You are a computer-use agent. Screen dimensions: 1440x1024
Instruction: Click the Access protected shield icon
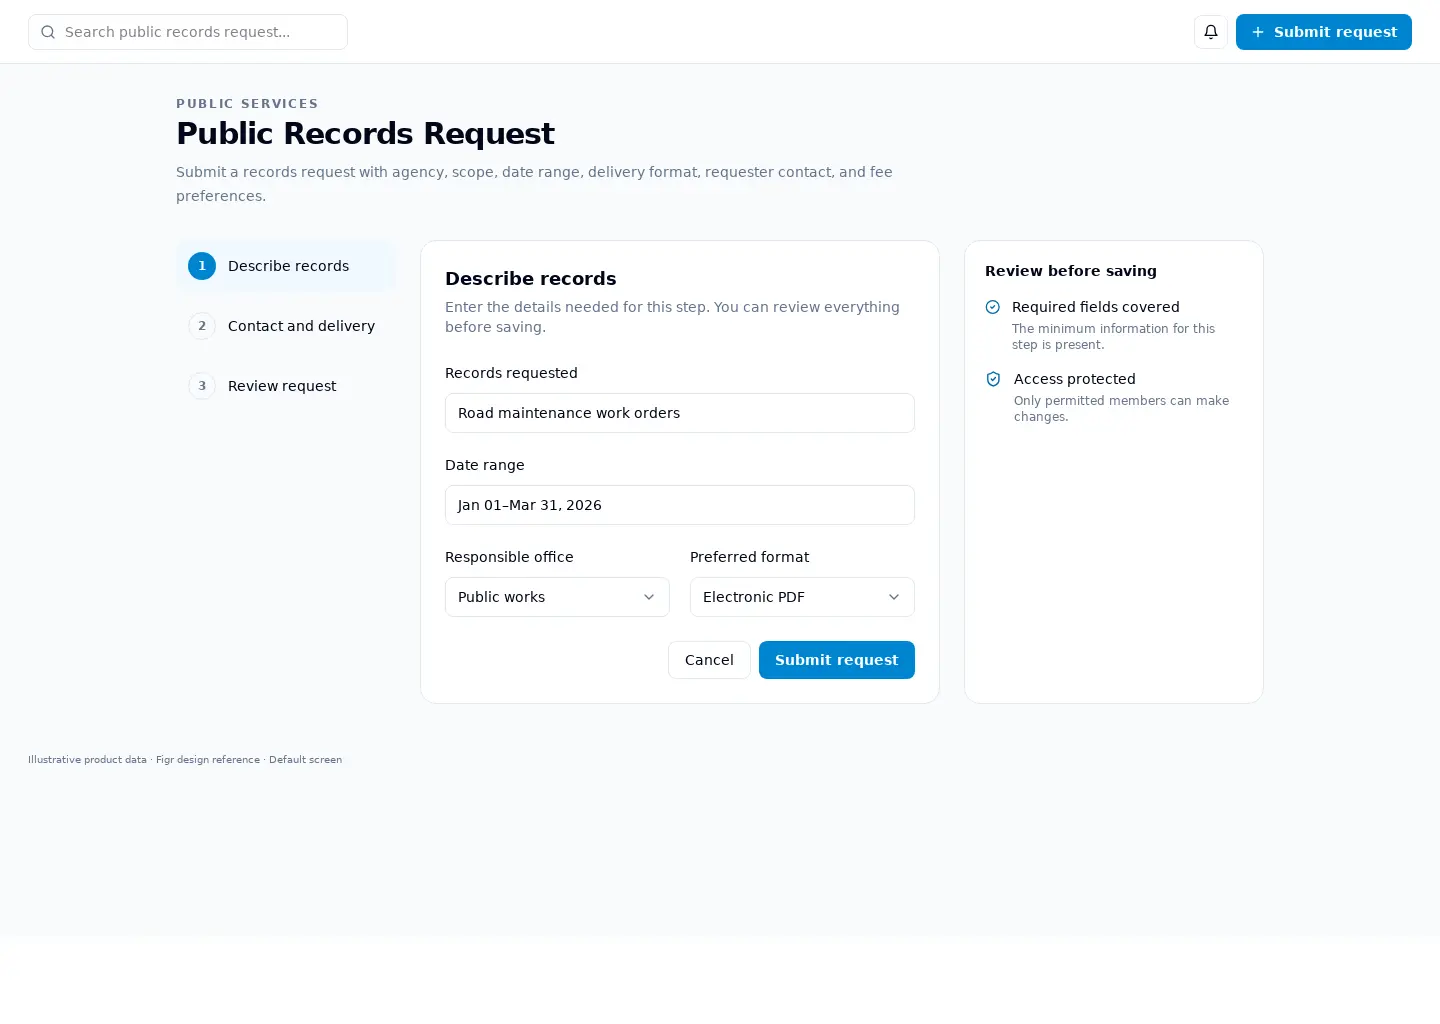point(993,379)
